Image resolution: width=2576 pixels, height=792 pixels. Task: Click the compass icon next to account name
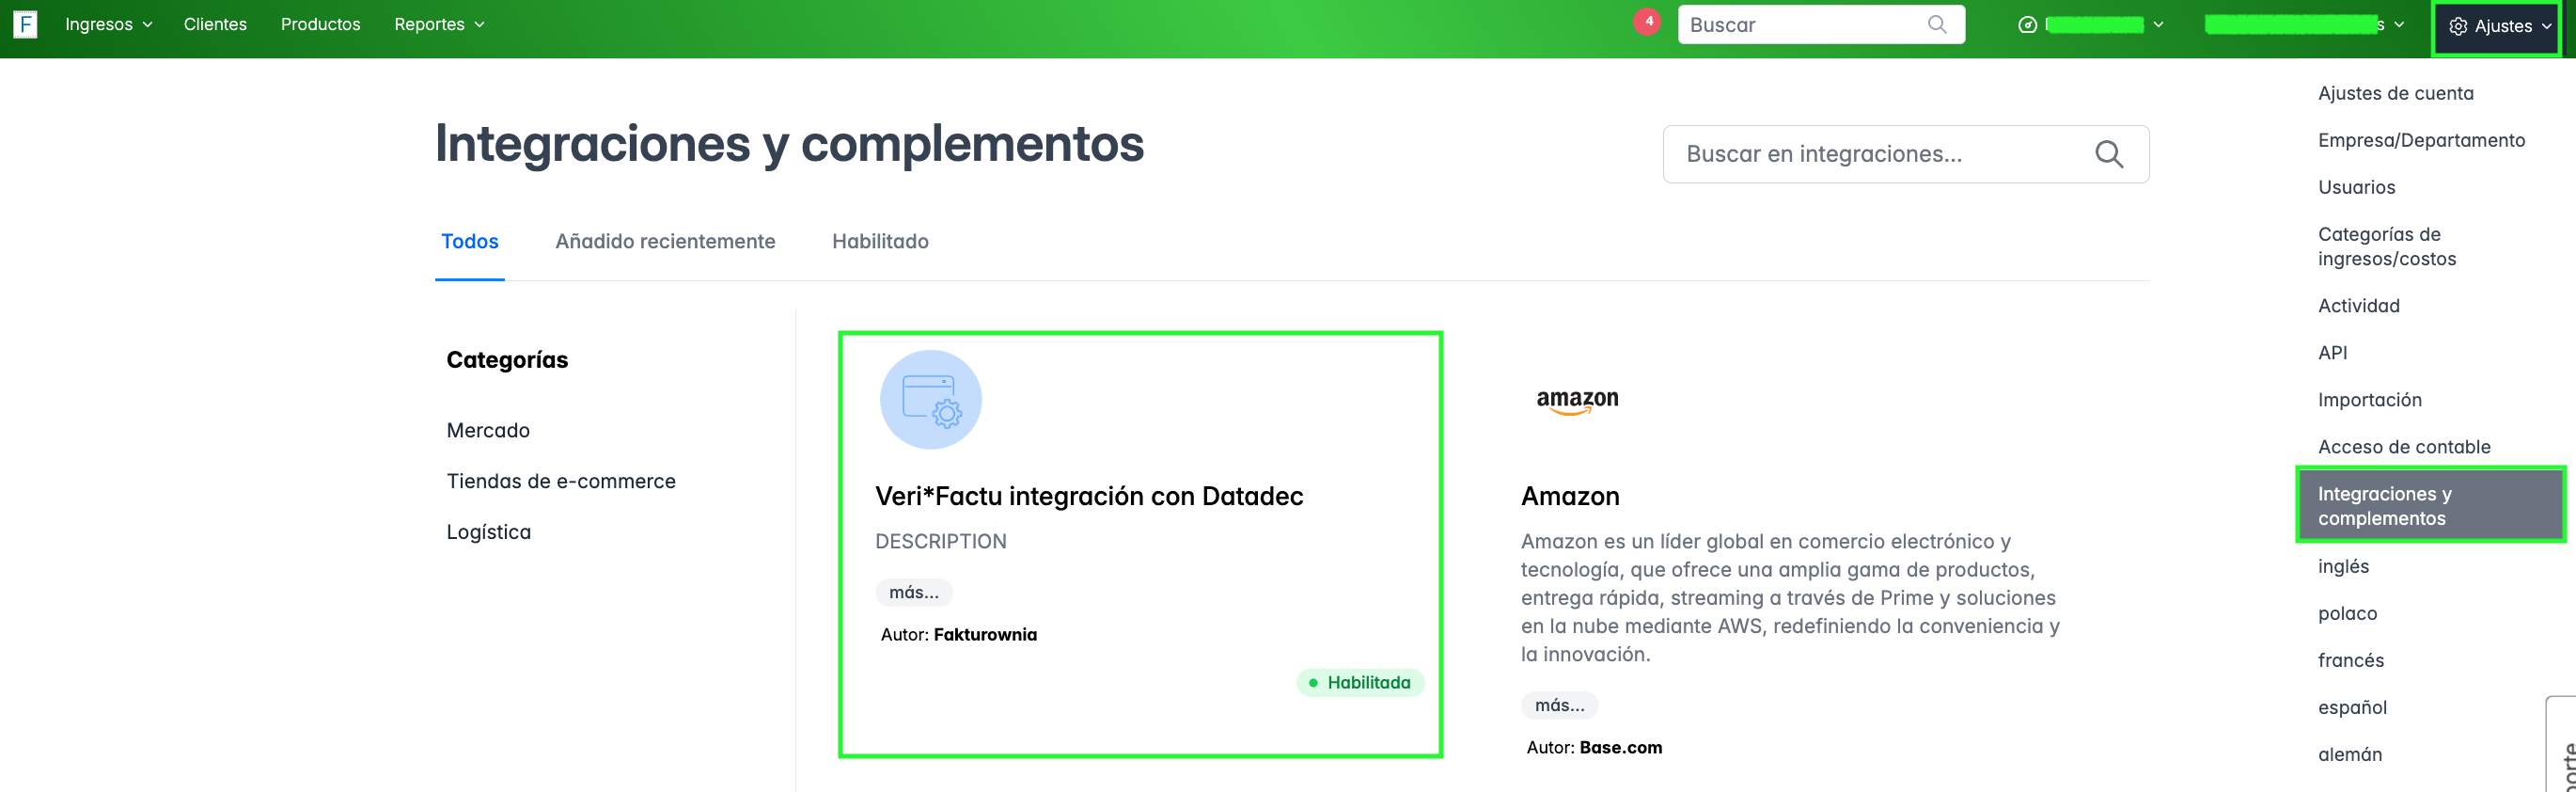(x=2027, y=25)
